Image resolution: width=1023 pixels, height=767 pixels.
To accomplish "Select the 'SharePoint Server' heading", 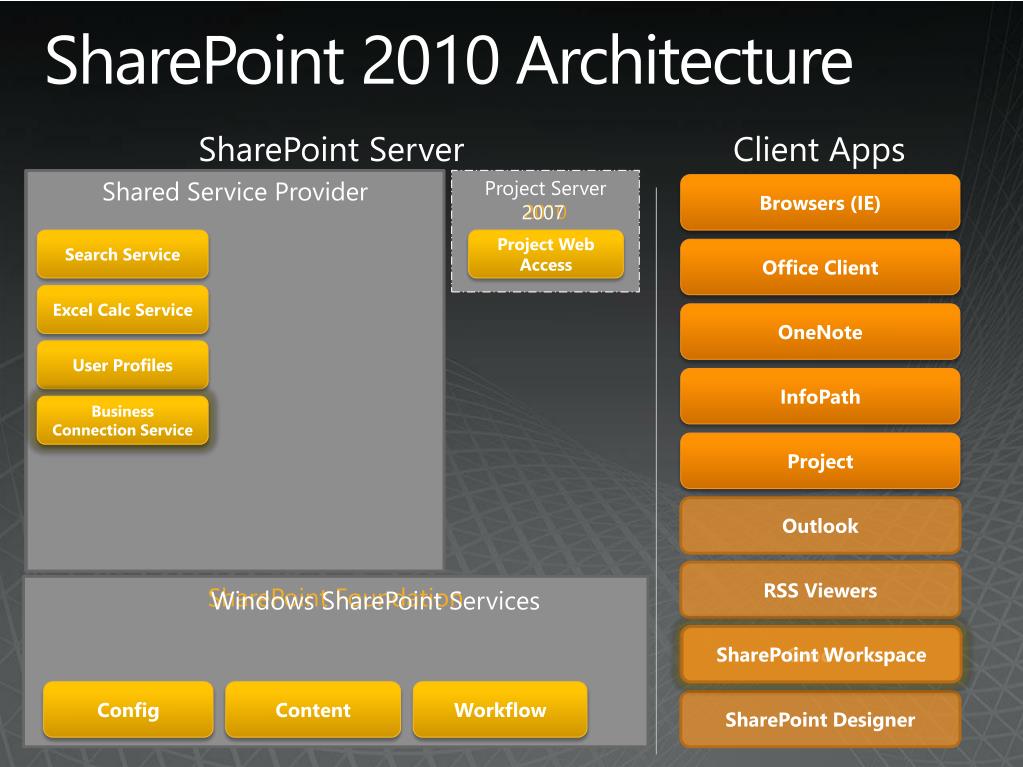I will click(x=331, y=150).
